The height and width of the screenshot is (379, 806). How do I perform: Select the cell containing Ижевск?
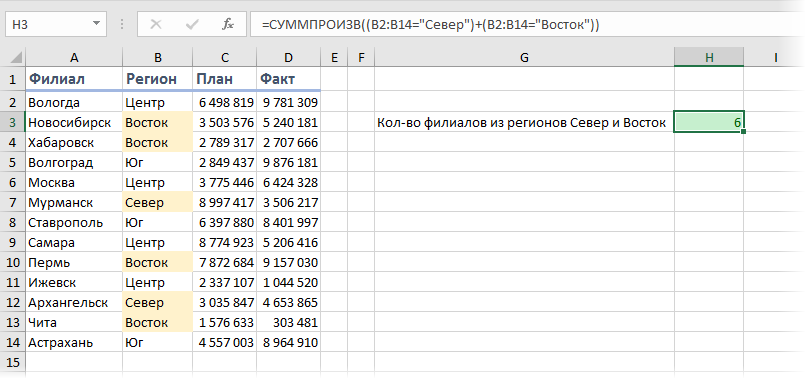tap(74, 283)
